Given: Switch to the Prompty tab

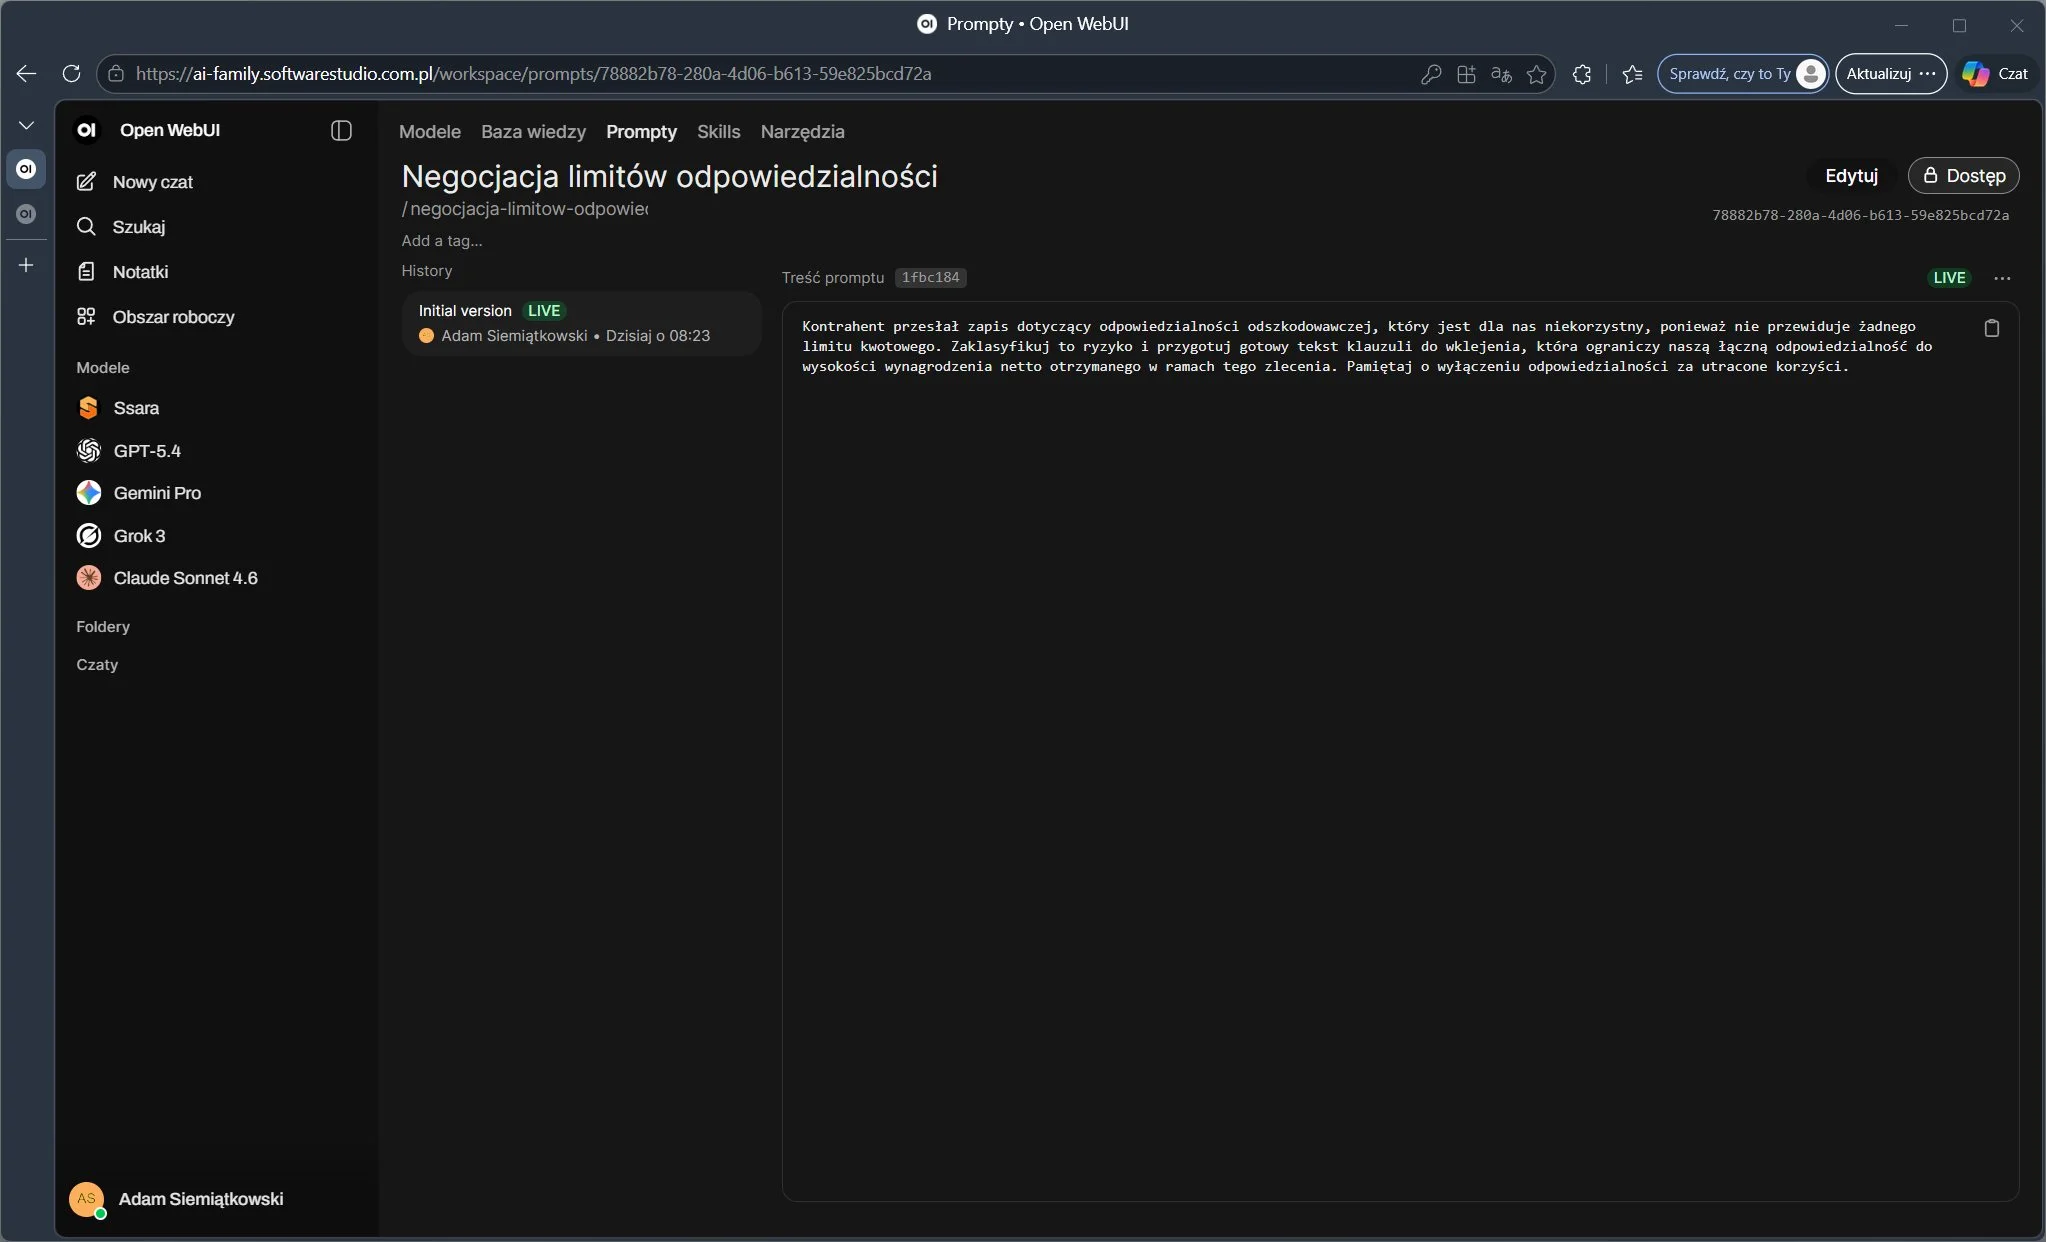Looking at the screenshot, I should click(x=641, y=132).
